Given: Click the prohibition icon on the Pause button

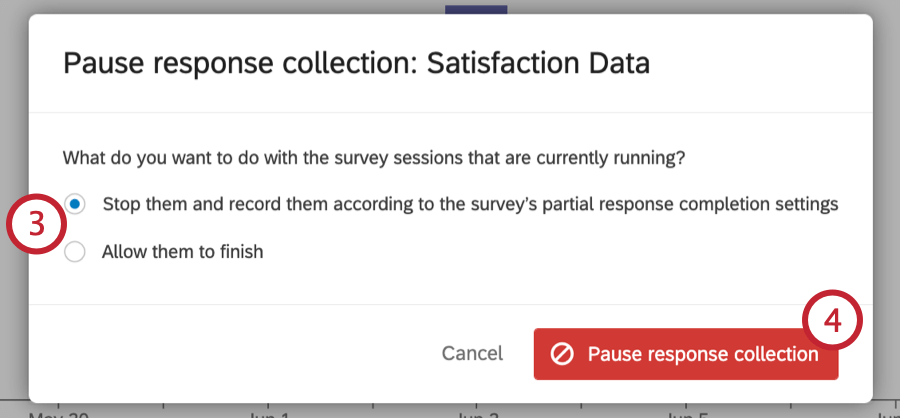Looking at the screenshot, I should (562, 354).
